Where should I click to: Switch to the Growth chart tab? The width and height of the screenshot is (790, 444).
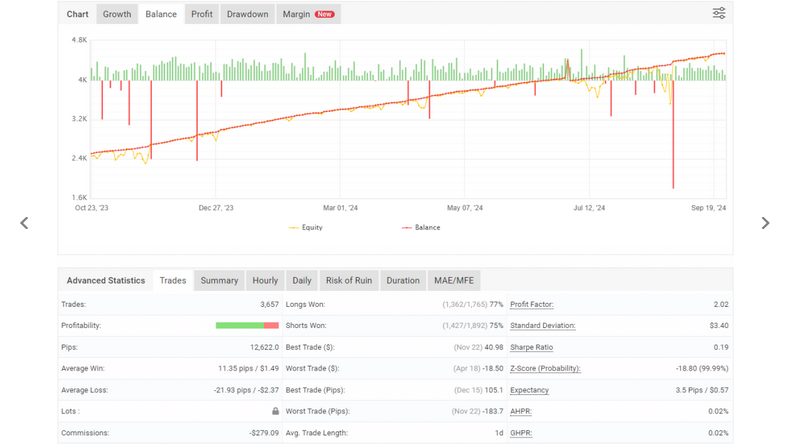117,14
